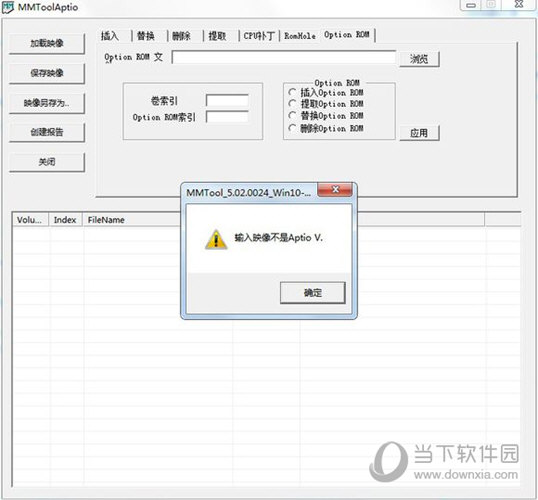Confirm the dialog with the 确定 (OK) button
Viewport: 538px width, 500px height.
coord(313,293)
